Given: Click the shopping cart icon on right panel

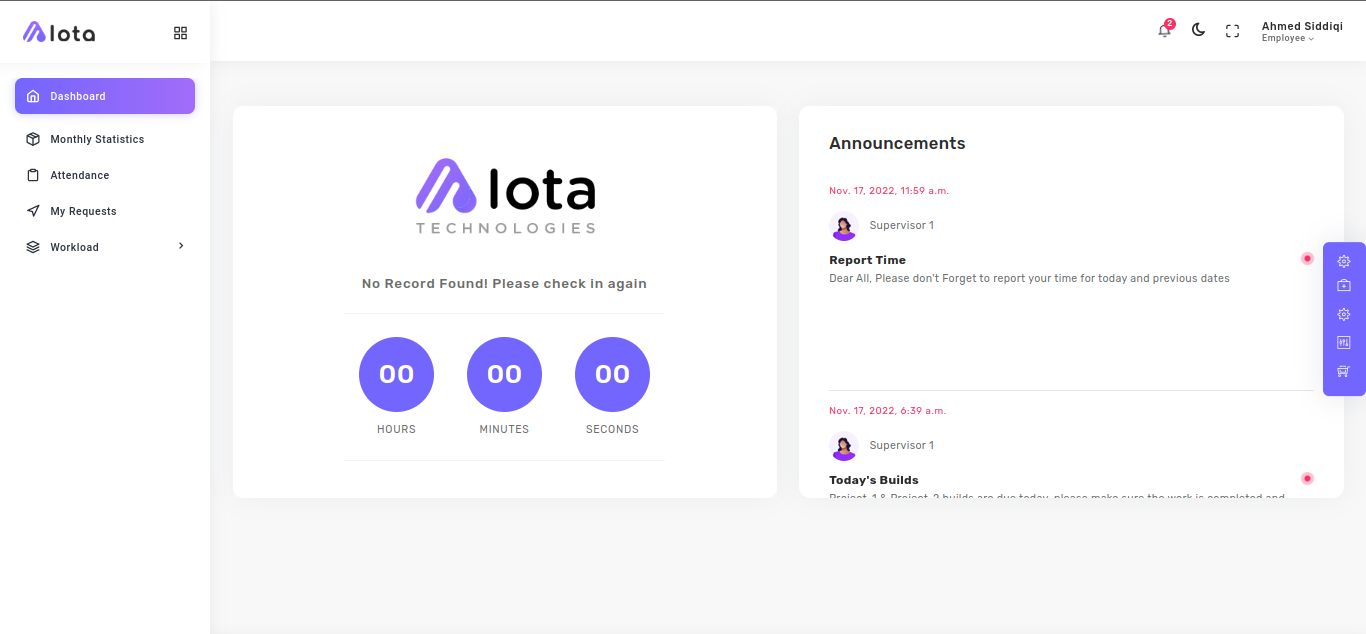Looking at the screenshot, I should click(x=1344, y=371).
